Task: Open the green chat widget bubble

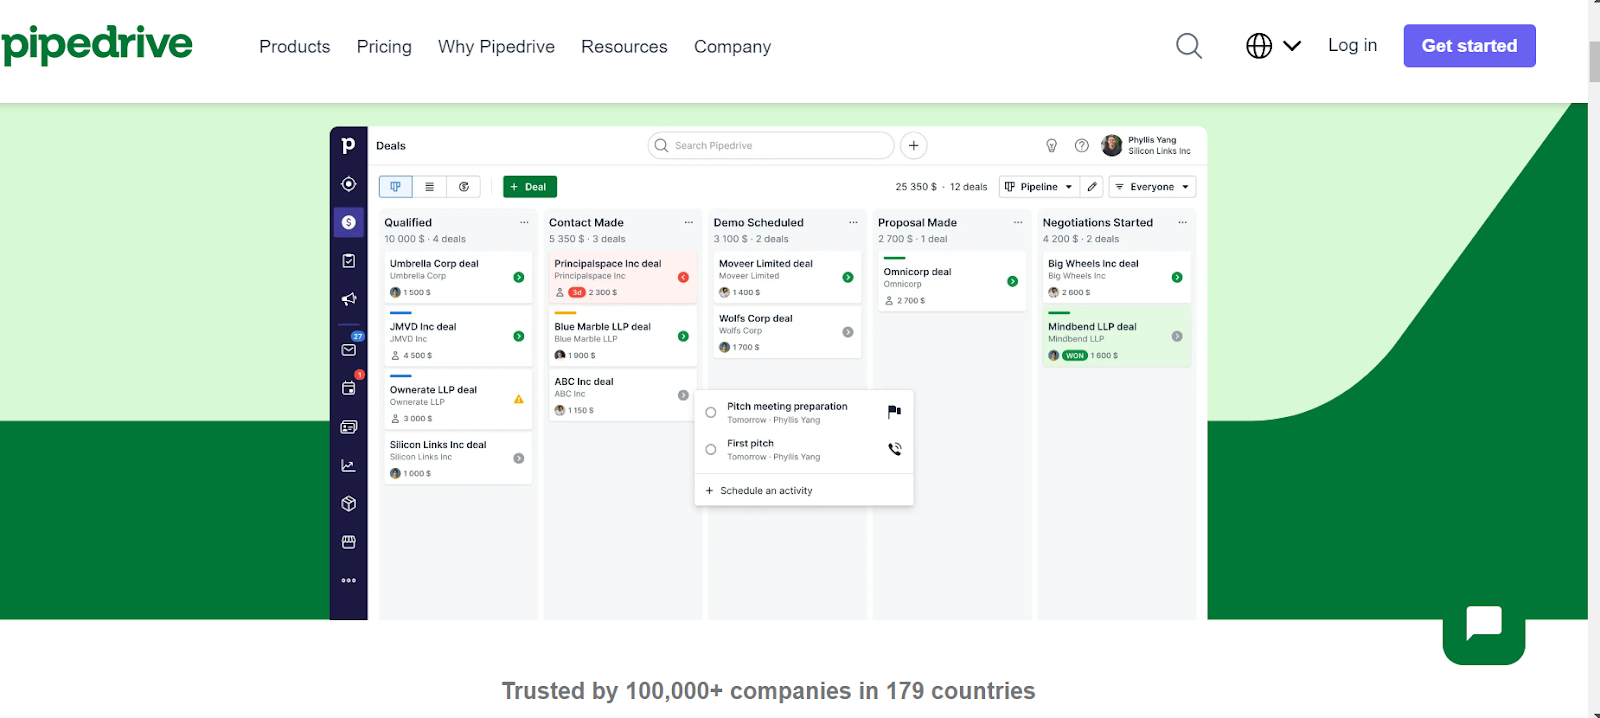Action: click(x=1484, y=625)
